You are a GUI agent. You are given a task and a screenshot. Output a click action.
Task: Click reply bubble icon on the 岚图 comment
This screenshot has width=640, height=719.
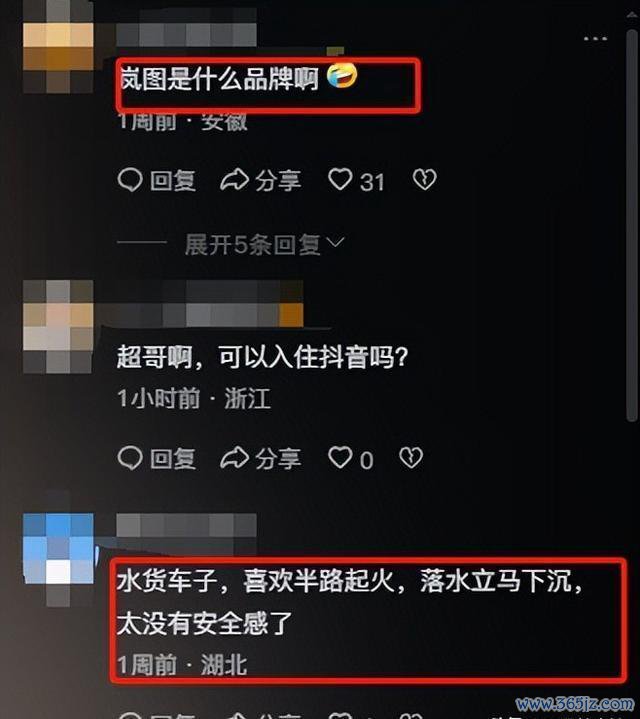click(x=130, y=180)
